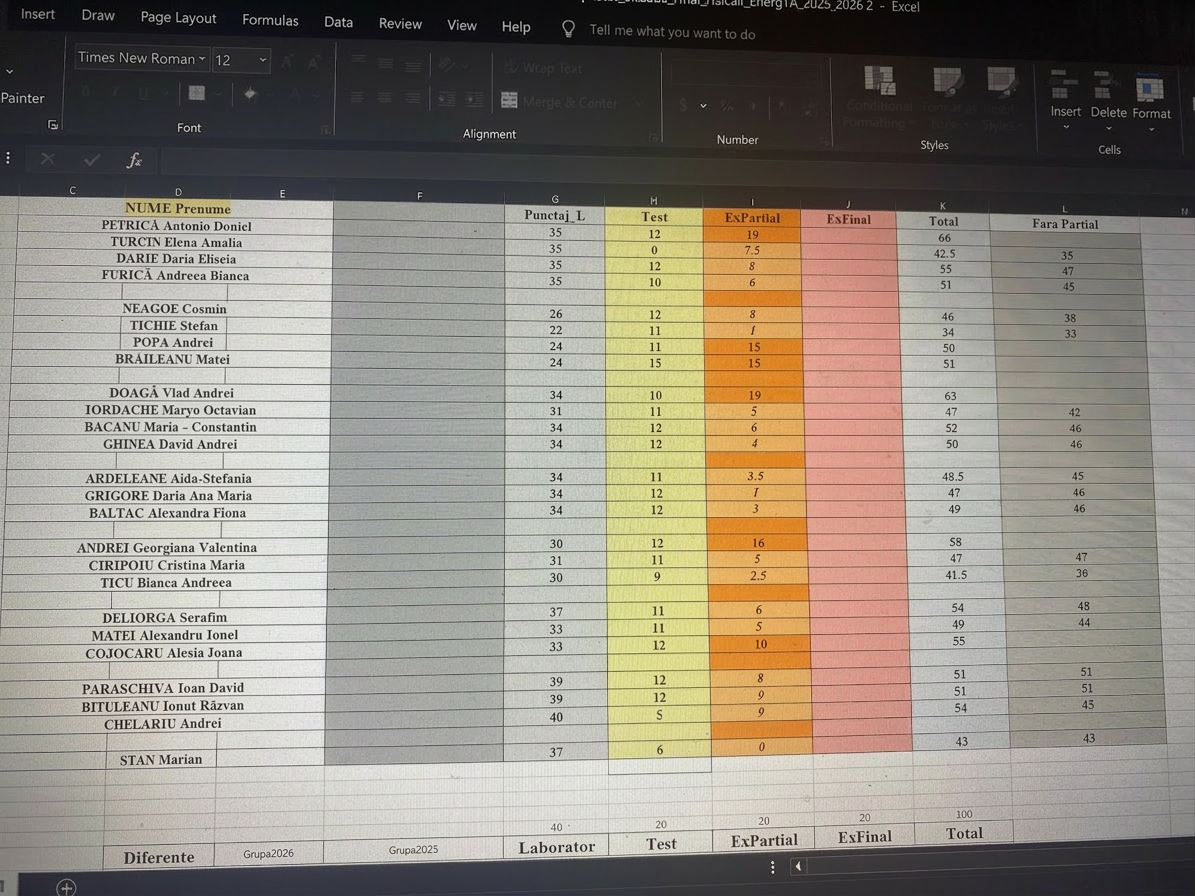Click Middle Align icon
Screen dimensions: 1195x896
tap(385, 62)
